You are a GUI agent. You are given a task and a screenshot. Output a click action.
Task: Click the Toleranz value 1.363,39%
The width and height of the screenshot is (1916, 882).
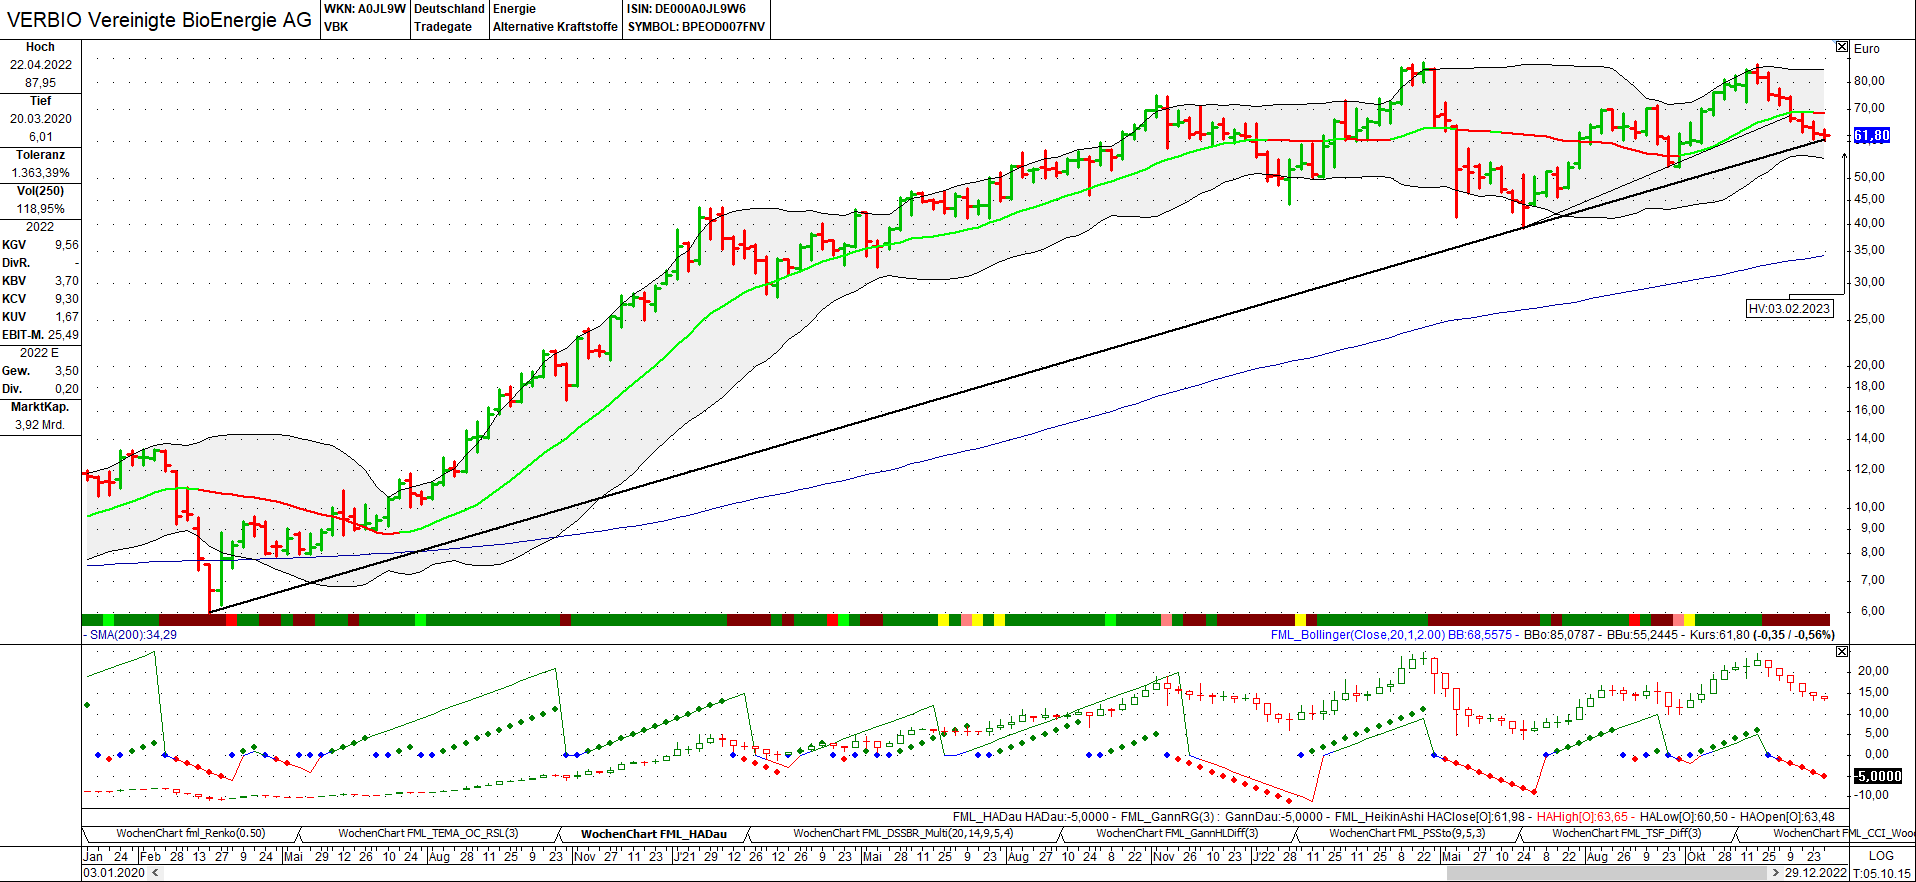[41, 173]
